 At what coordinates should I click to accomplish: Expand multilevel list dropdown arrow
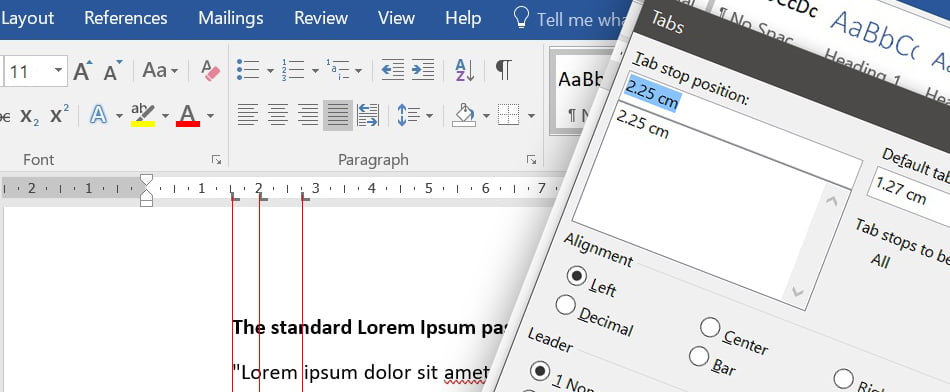(359, 71)
